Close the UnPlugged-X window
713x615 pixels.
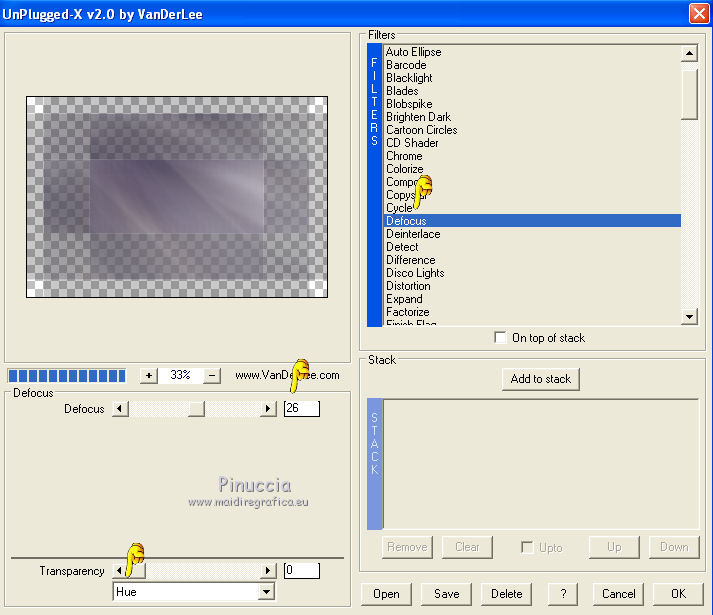tap(699, 13)
